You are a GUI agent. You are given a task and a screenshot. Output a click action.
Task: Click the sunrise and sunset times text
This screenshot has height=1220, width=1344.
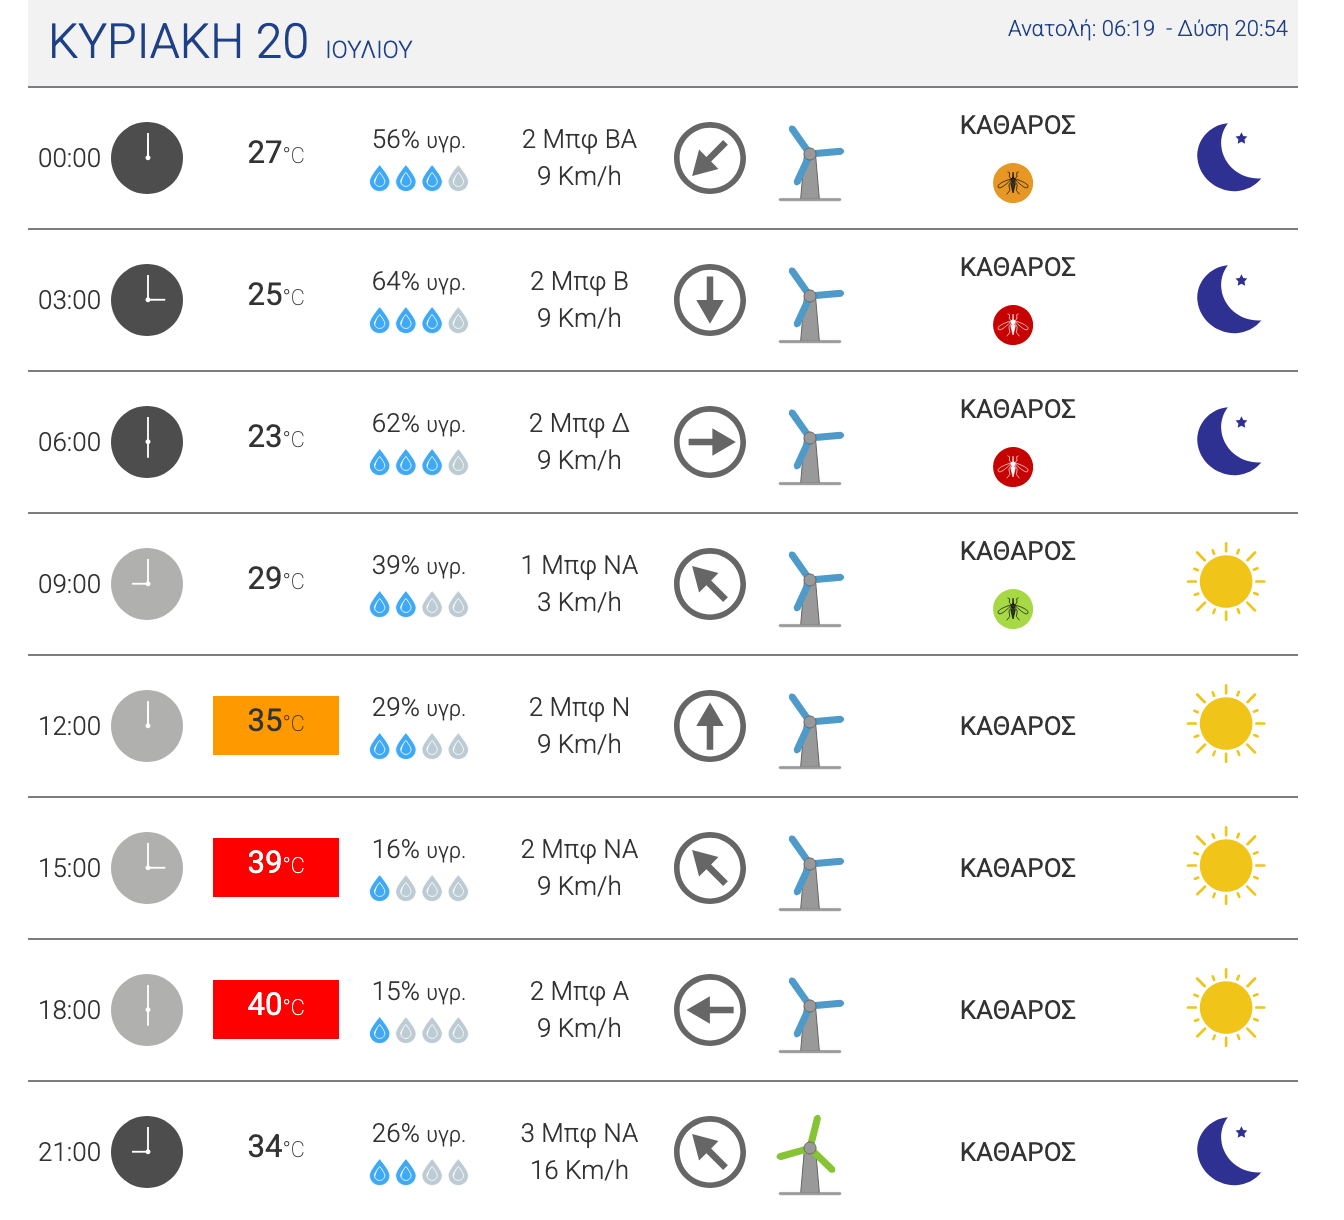1147,29
